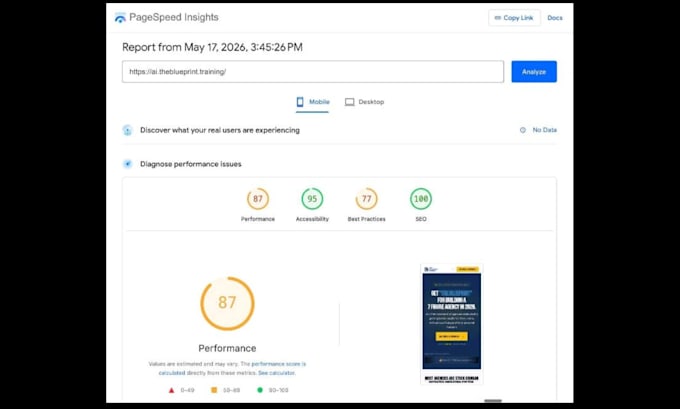Select the Performance score 87 gauge
This screenshot has width=680, height=409.
pyautogui.click(x=258, y=199)
